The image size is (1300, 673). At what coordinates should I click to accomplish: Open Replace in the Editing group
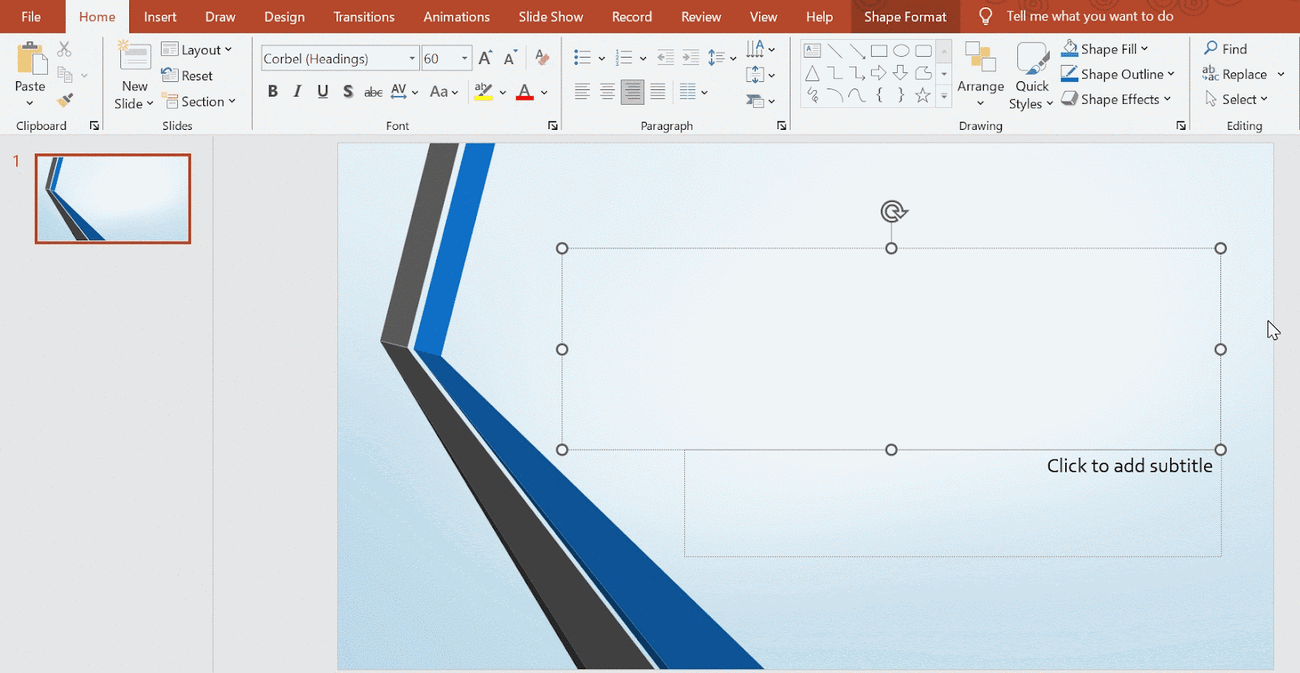coord(1243,73)
